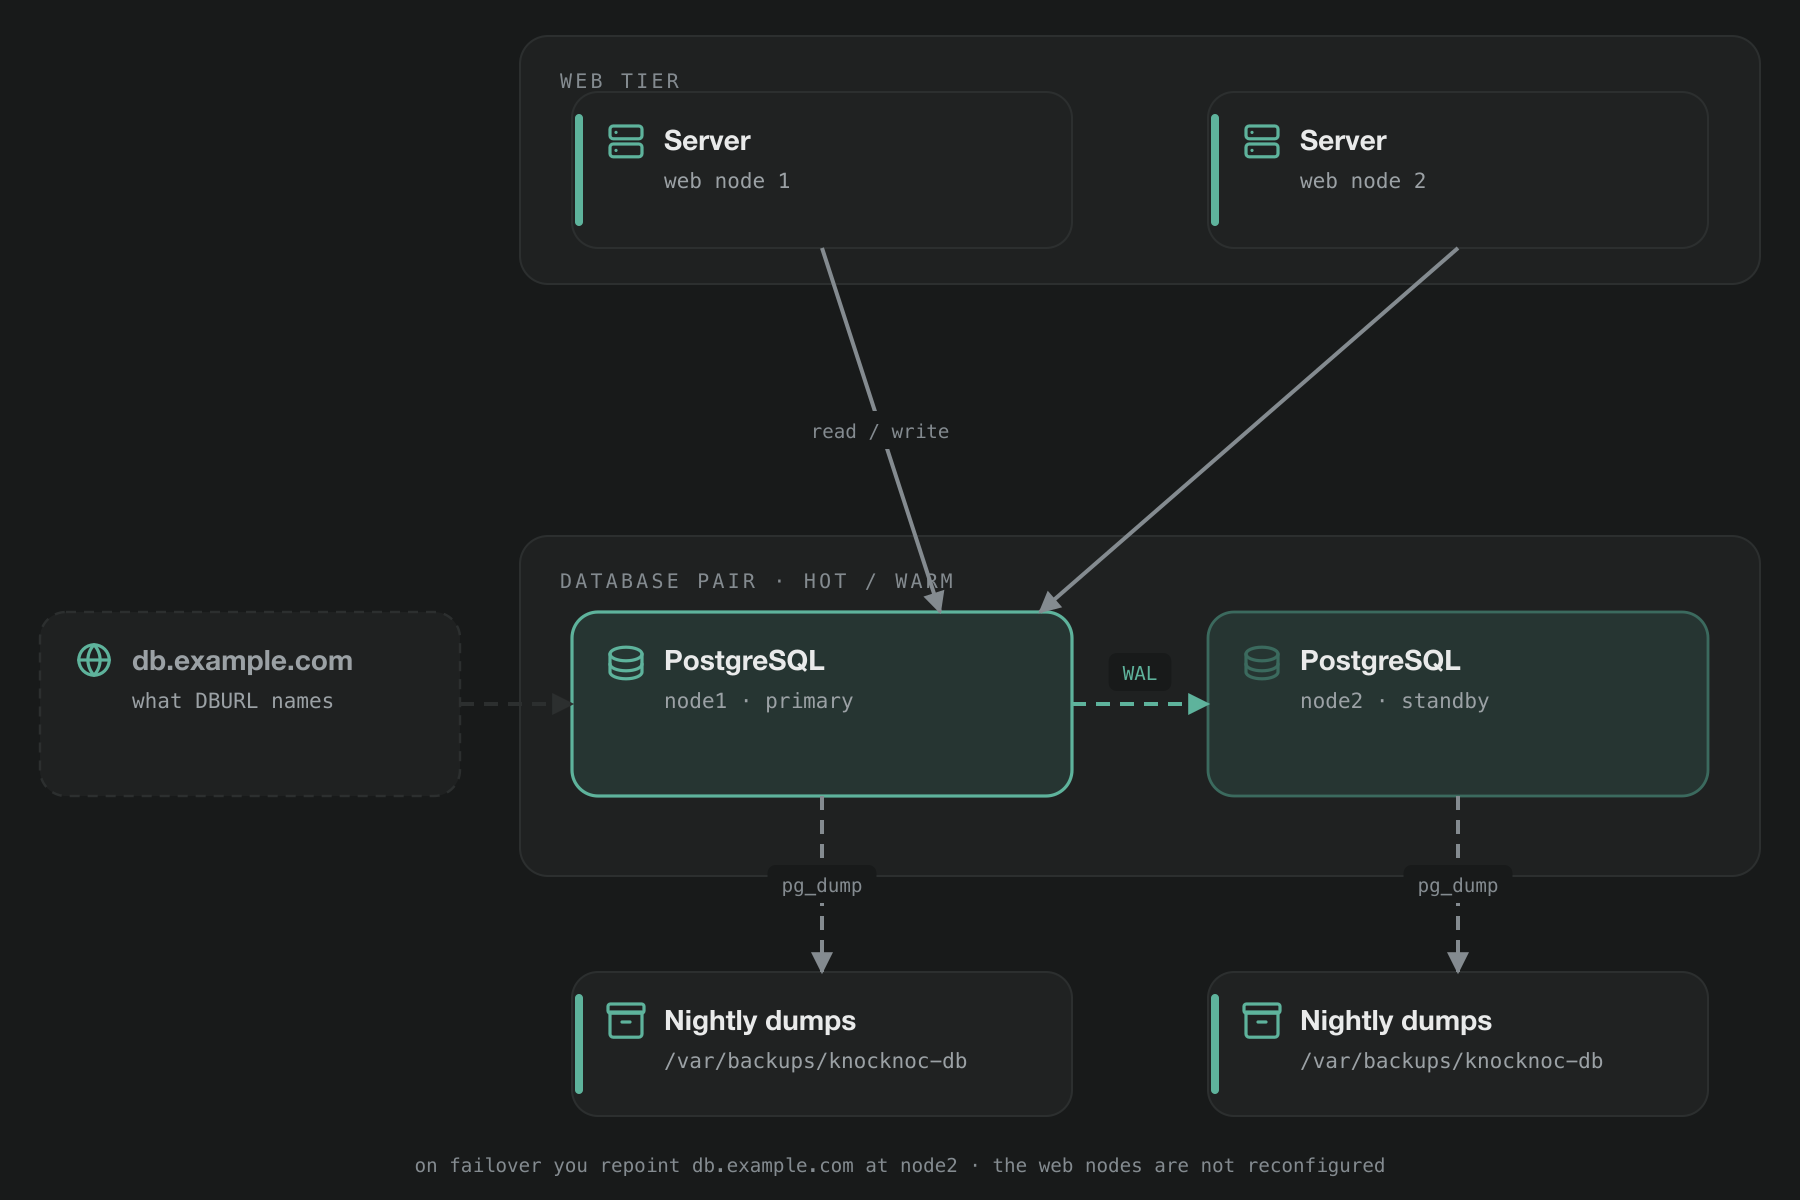This screenshot has width=1800, height=1200.
Task: Click the globe icon beside db.example.com
Action: [94, 660]
